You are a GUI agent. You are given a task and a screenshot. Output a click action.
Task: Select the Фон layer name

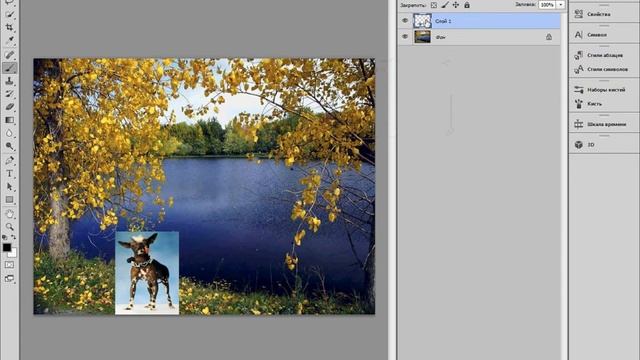[x=440, y=37]
